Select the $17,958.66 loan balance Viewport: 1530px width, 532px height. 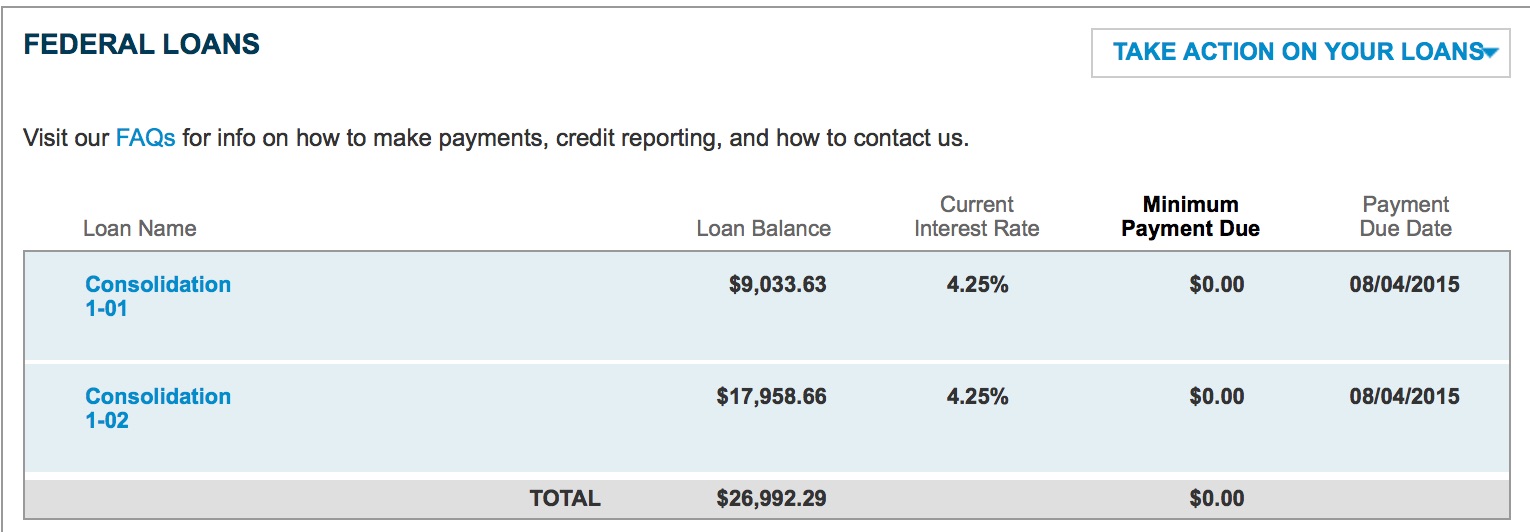pyautogui.click(x=771, y=397)
